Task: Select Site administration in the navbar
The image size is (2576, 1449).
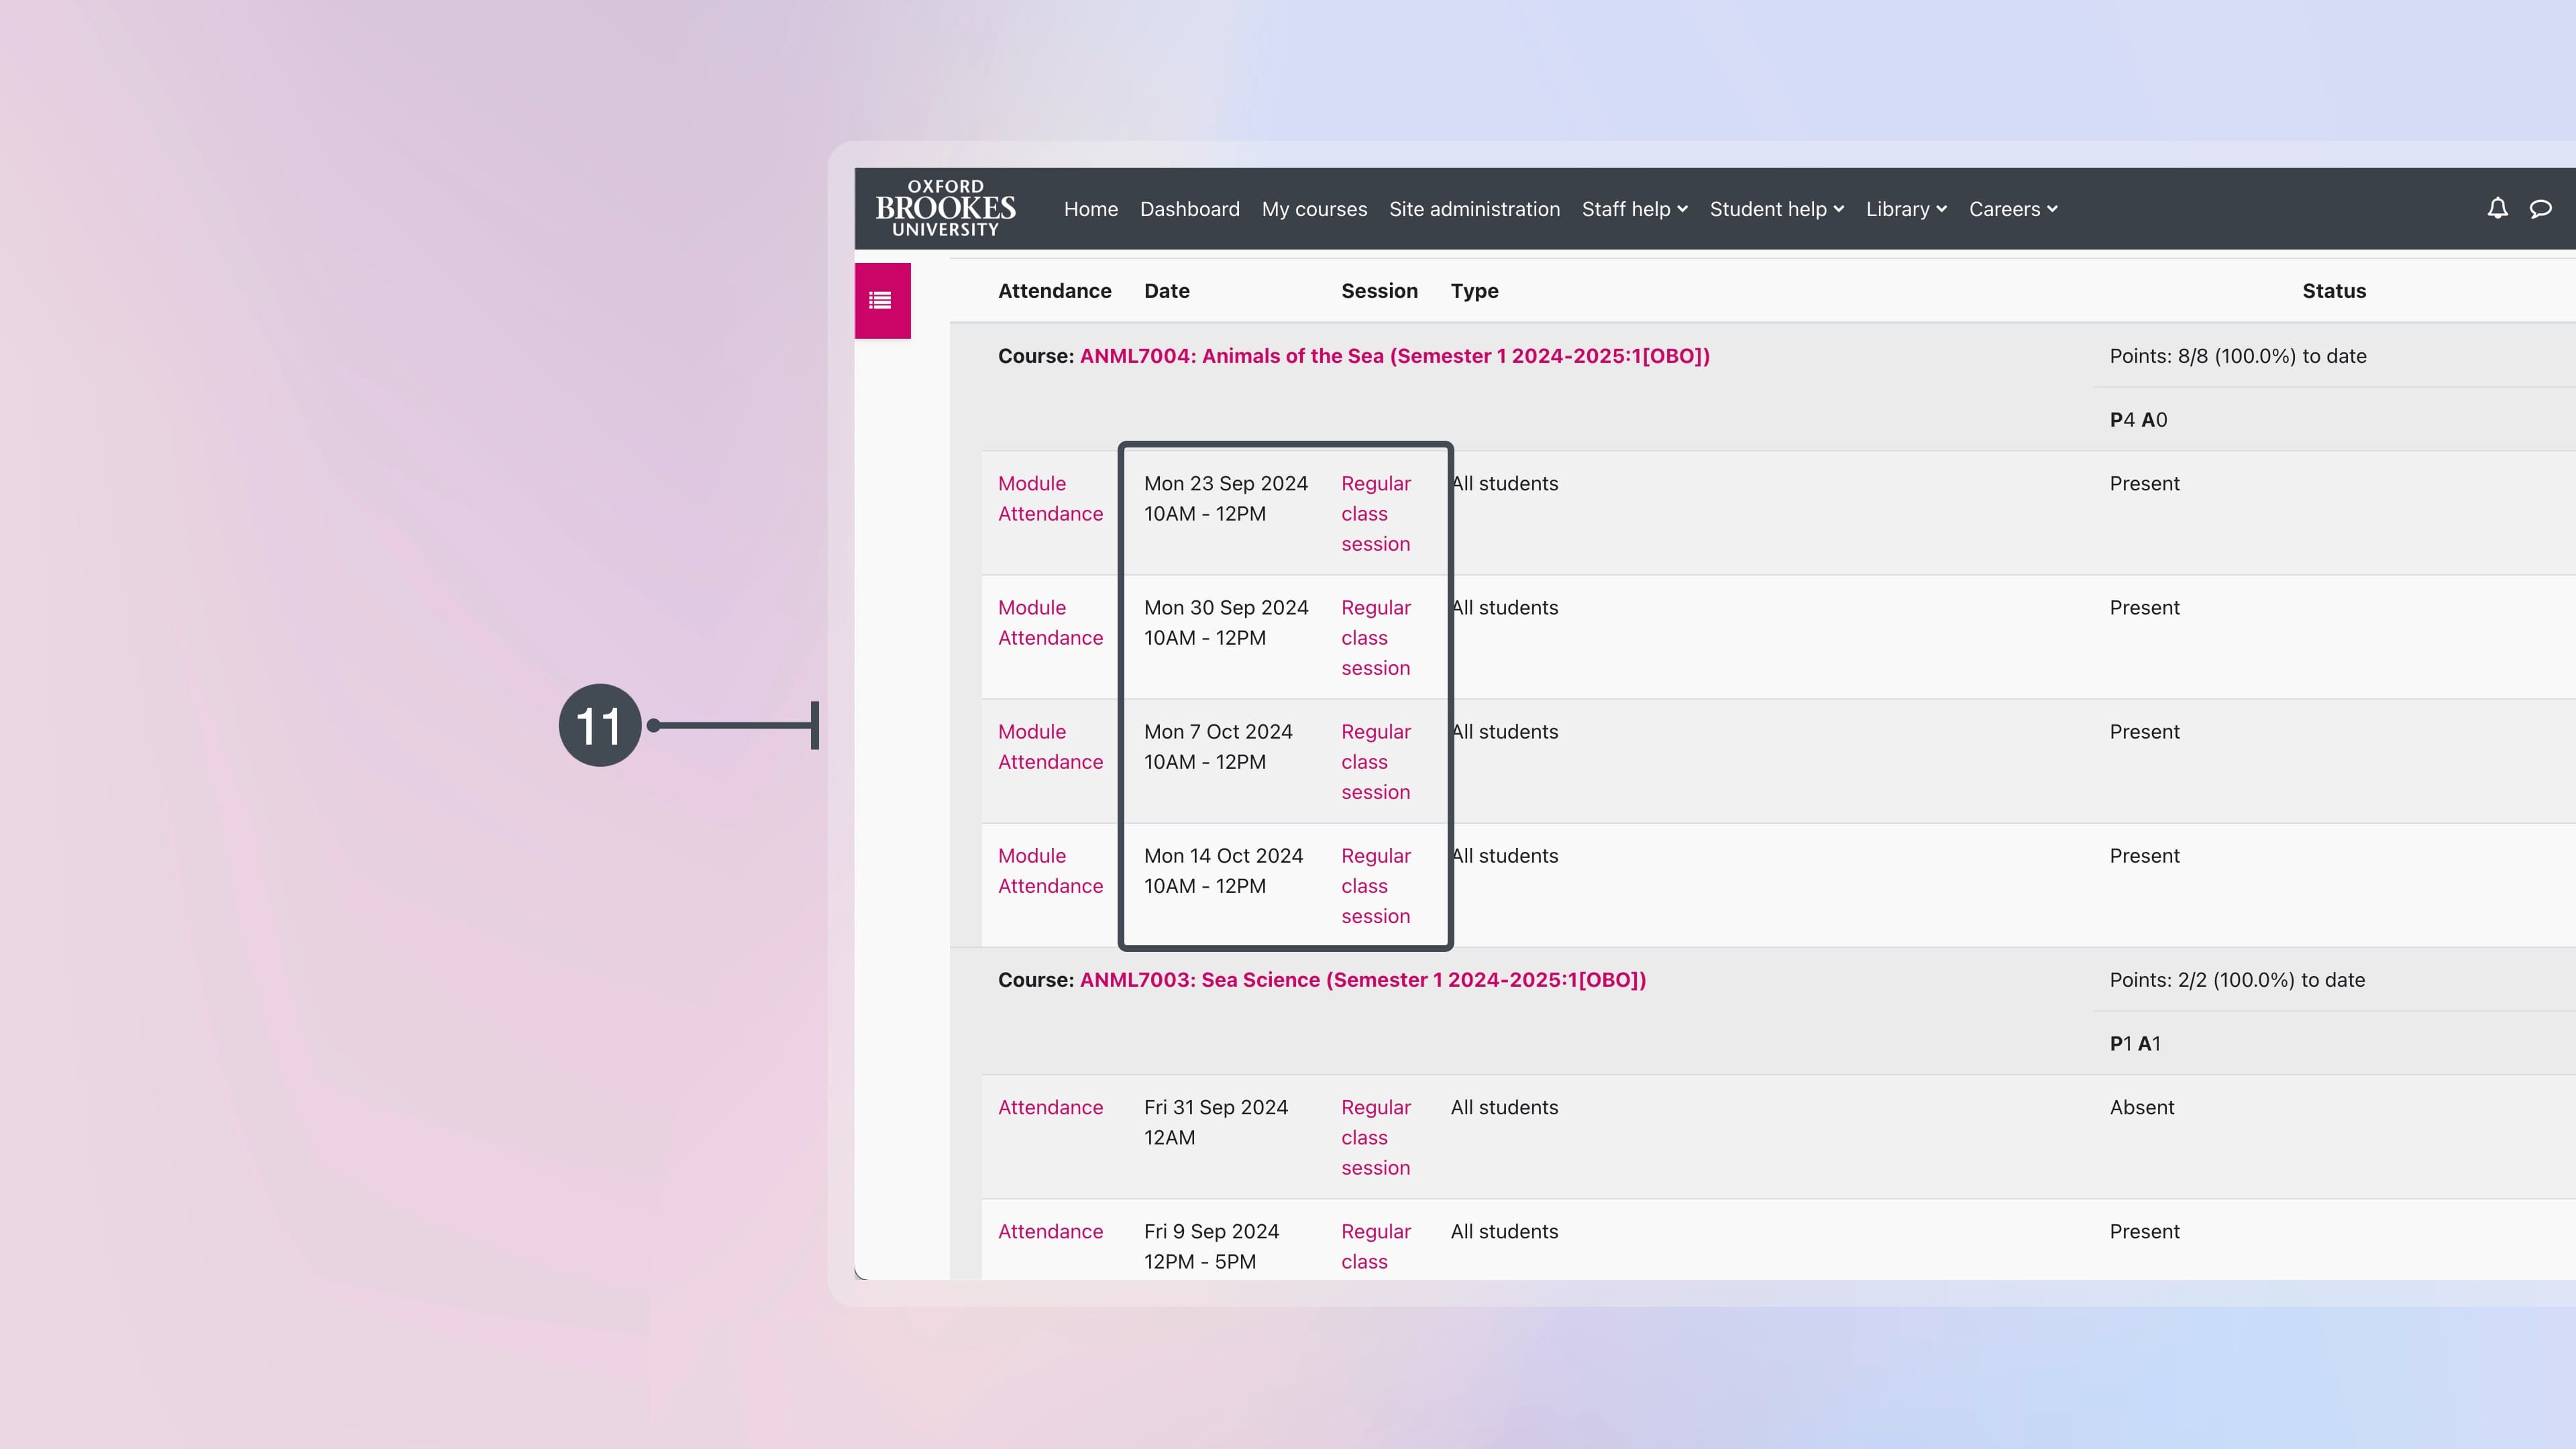Action: [1474, 208]
